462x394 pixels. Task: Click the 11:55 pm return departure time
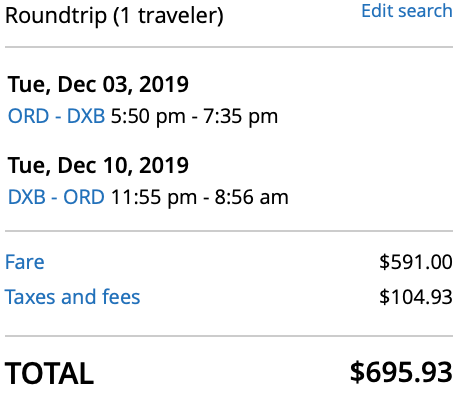(154, 198)
